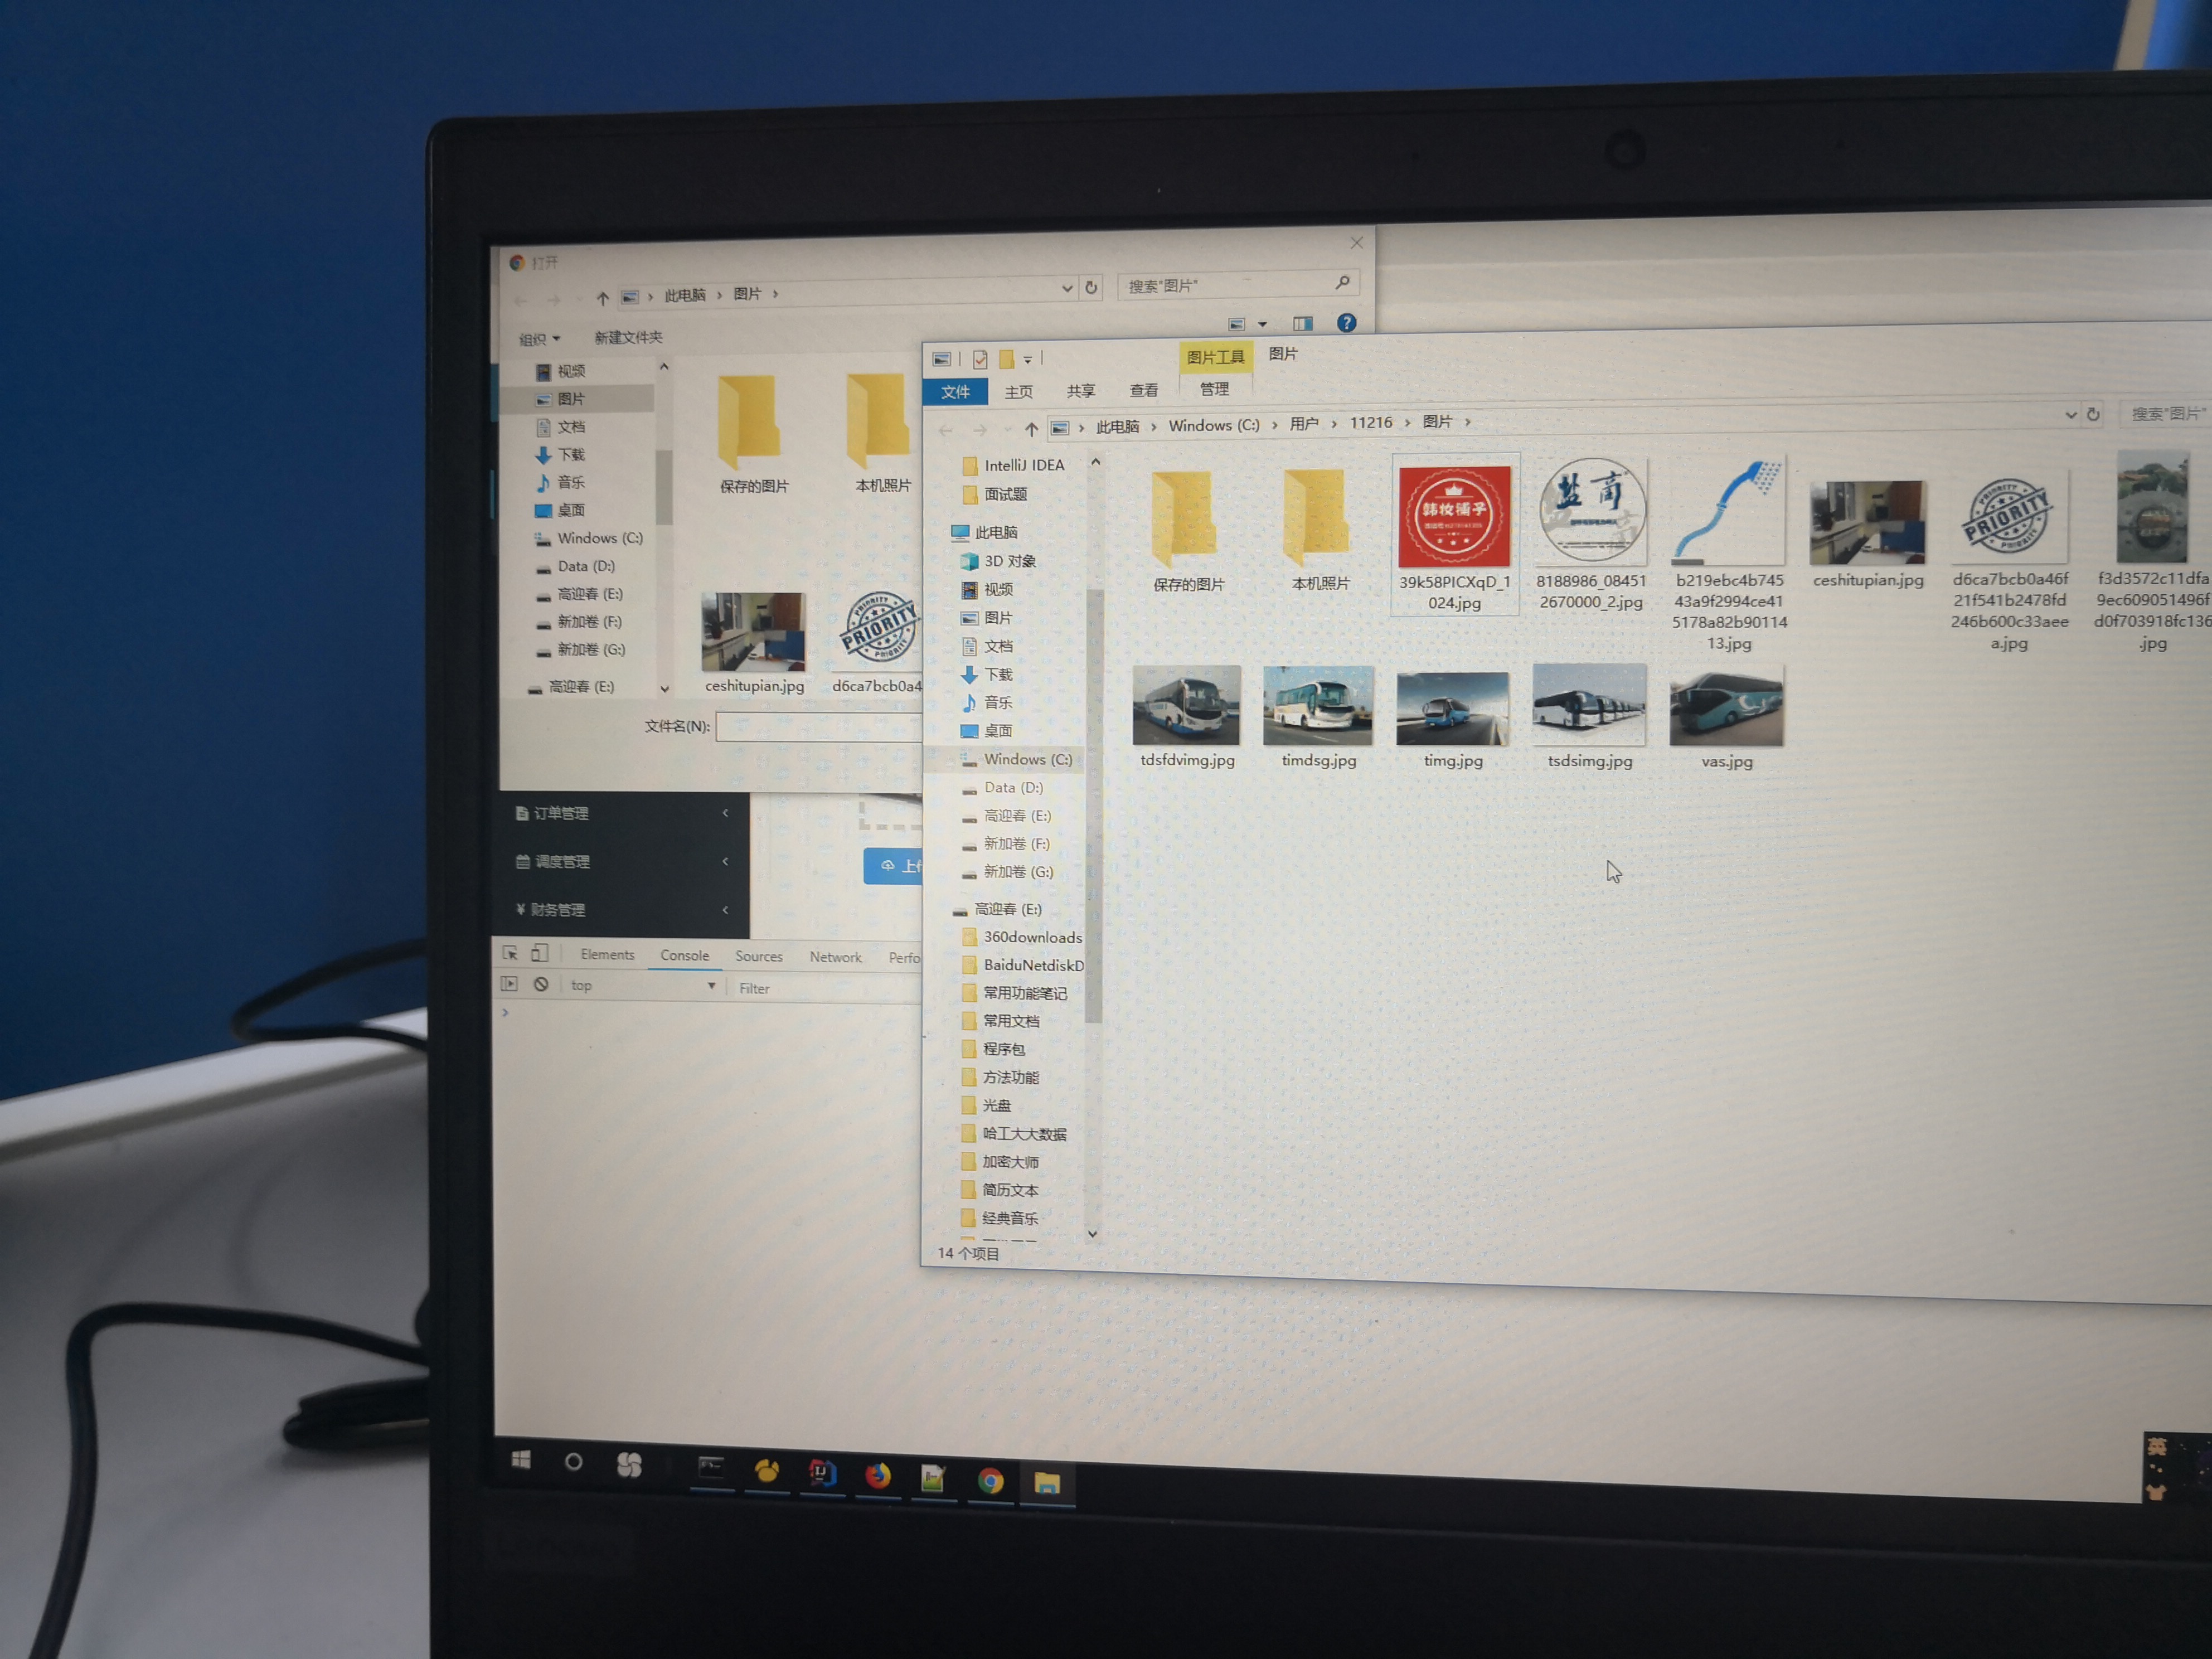Screen dimensions: 2212x1659
Task: Click the up arrow in Explorer navigation
Action: pos(1031,429)
